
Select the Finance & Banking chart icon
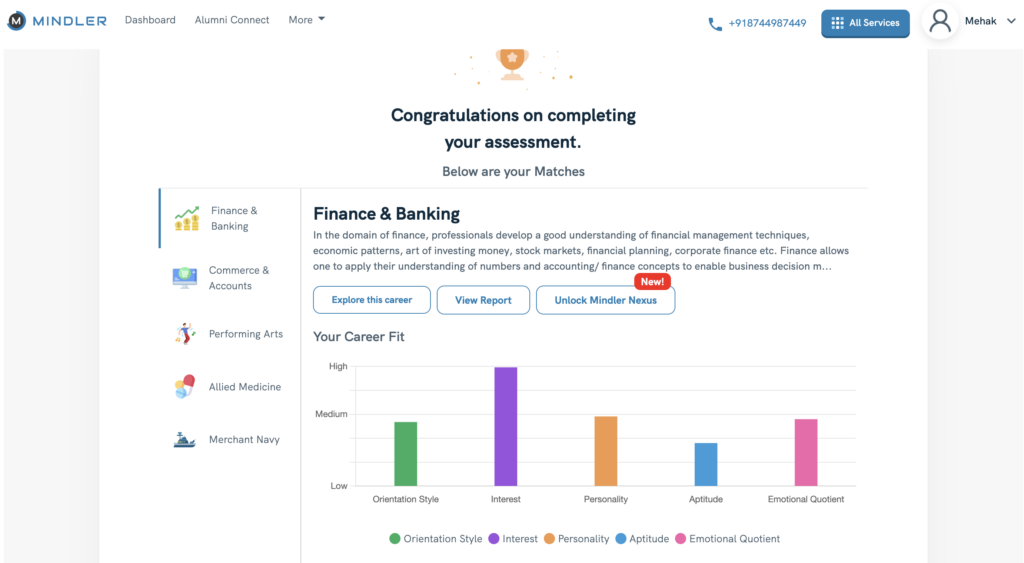[187, 219]
